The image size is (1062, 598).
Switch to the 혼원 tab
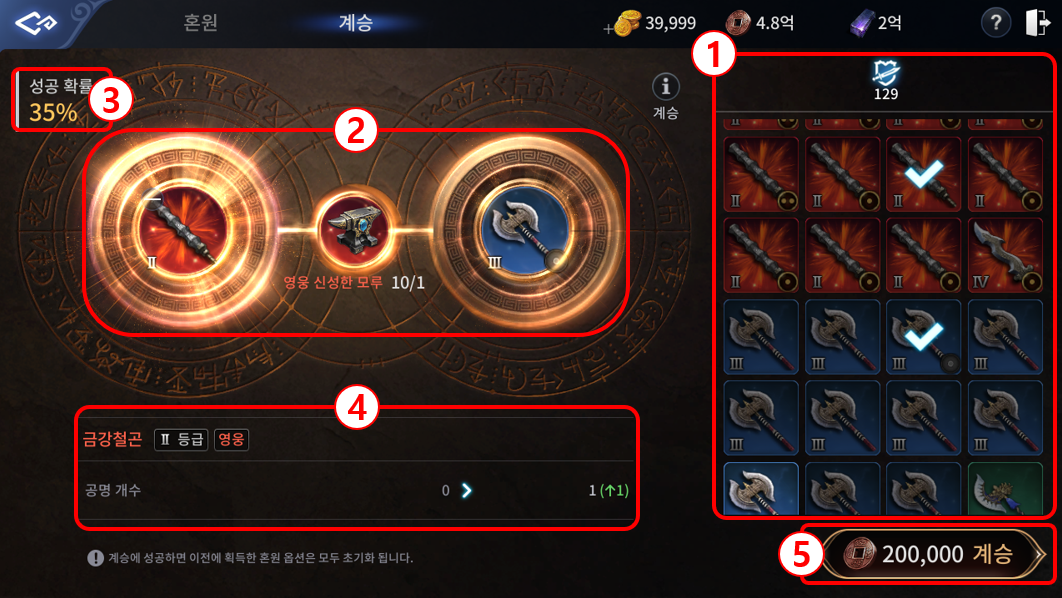(x=200, y=22)
